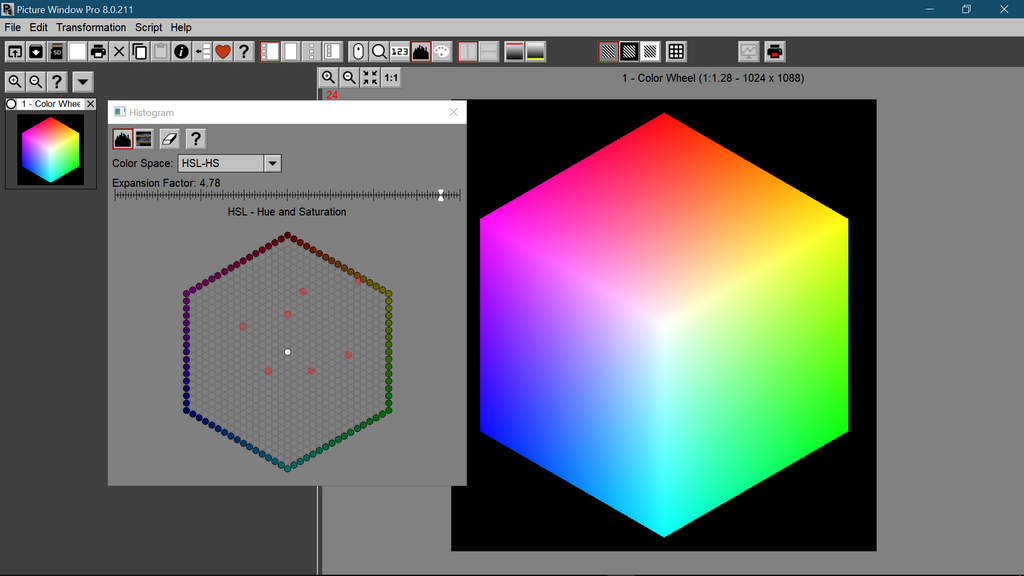Open the image info icon
Viewport: 1024px width, 576px height.
pos(181,52)
